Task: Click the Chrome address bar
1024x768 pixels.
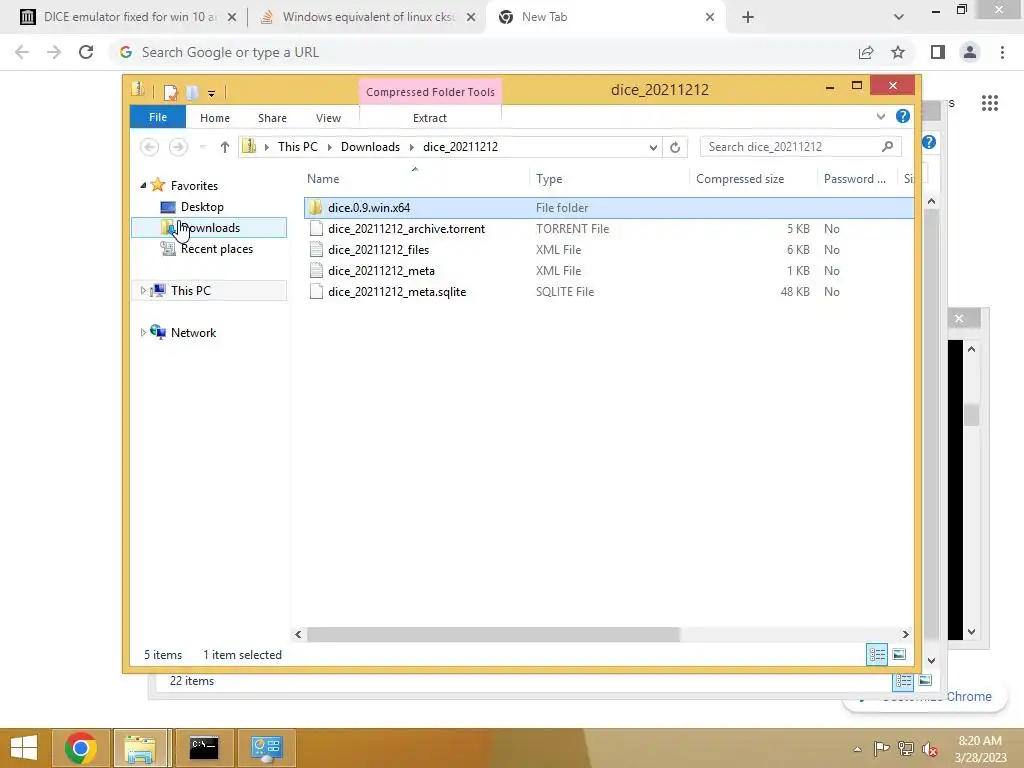Action: [x=483, y=52]
